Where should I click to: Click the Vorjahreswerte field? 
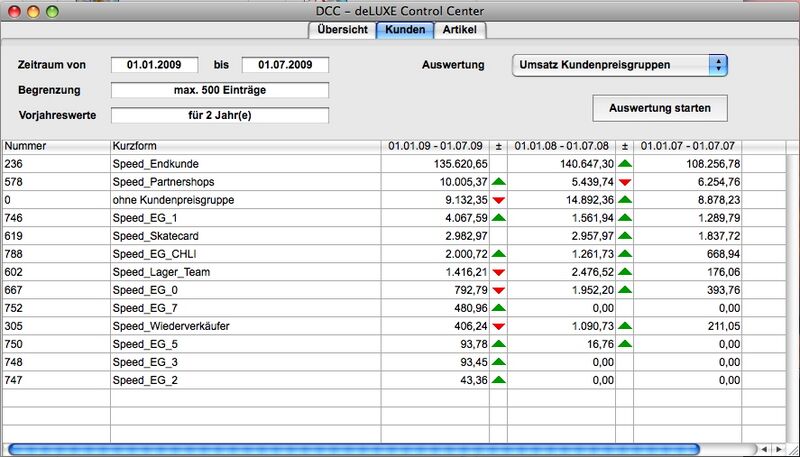(x=219, y=115)
